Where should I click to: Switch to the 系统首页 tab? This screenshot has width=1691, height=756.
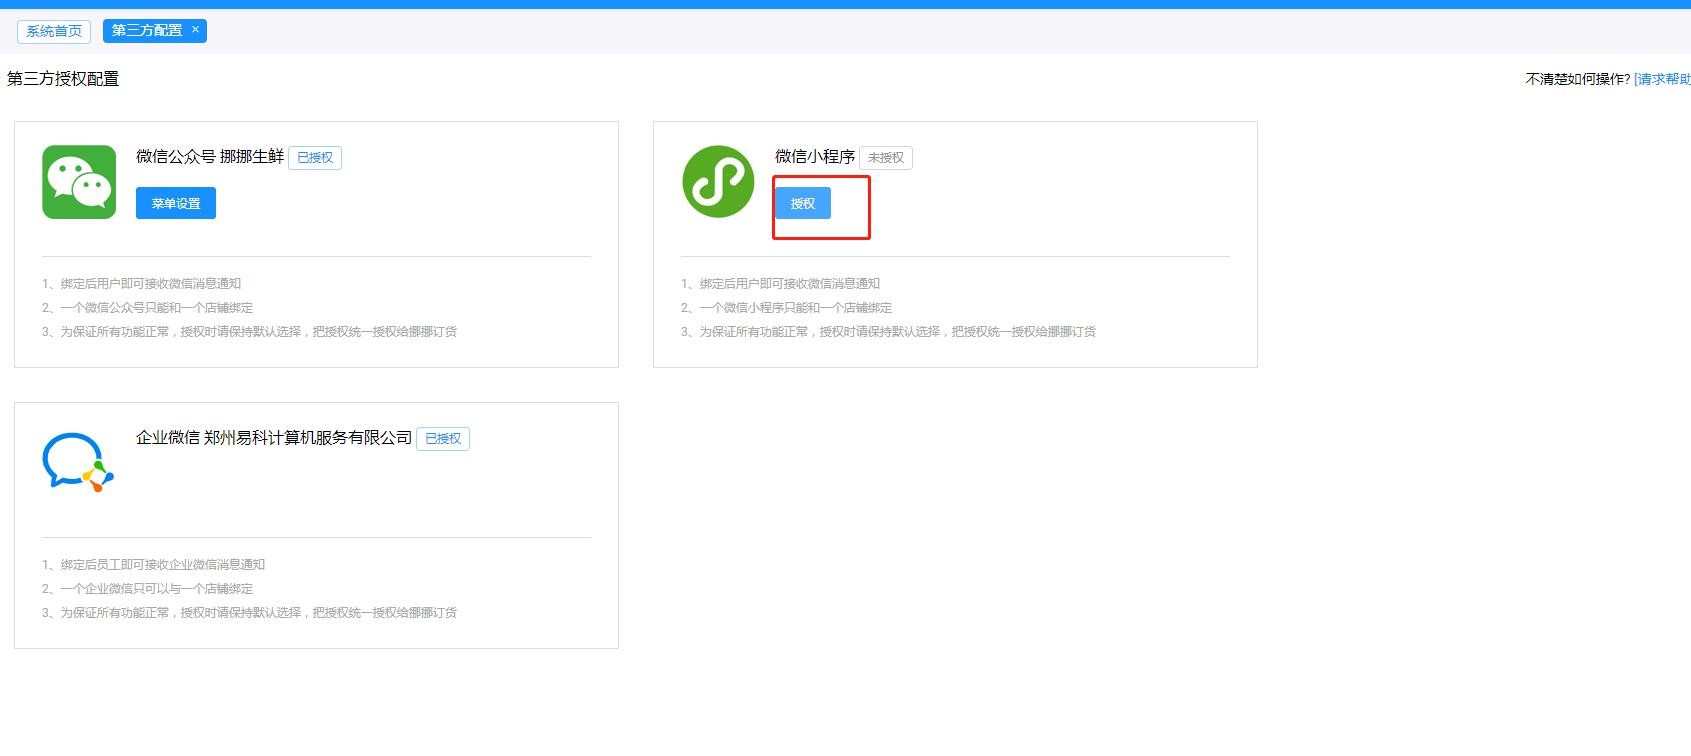click(54, 31)
